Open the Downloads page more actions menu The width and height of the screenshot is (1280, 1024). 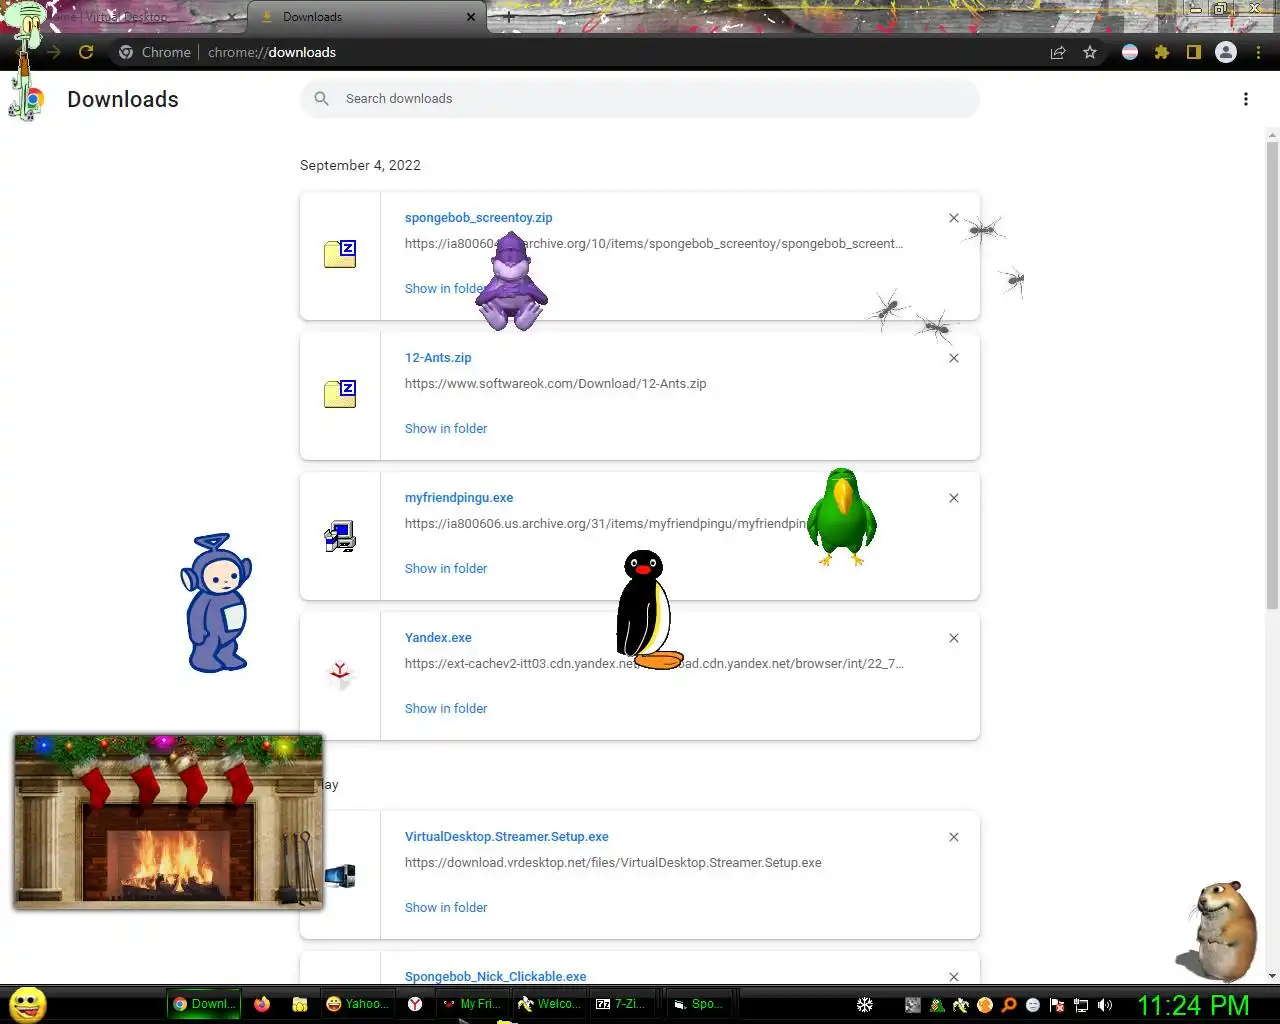1246,99
